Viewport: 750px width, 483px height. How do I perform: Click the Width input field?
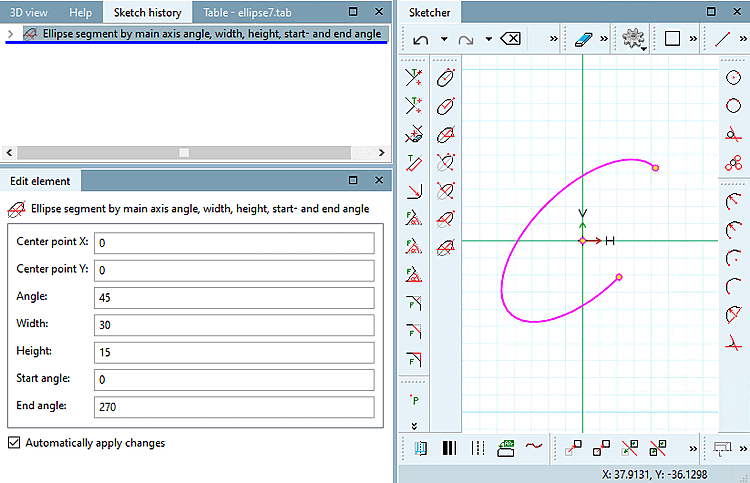(232, 324)
